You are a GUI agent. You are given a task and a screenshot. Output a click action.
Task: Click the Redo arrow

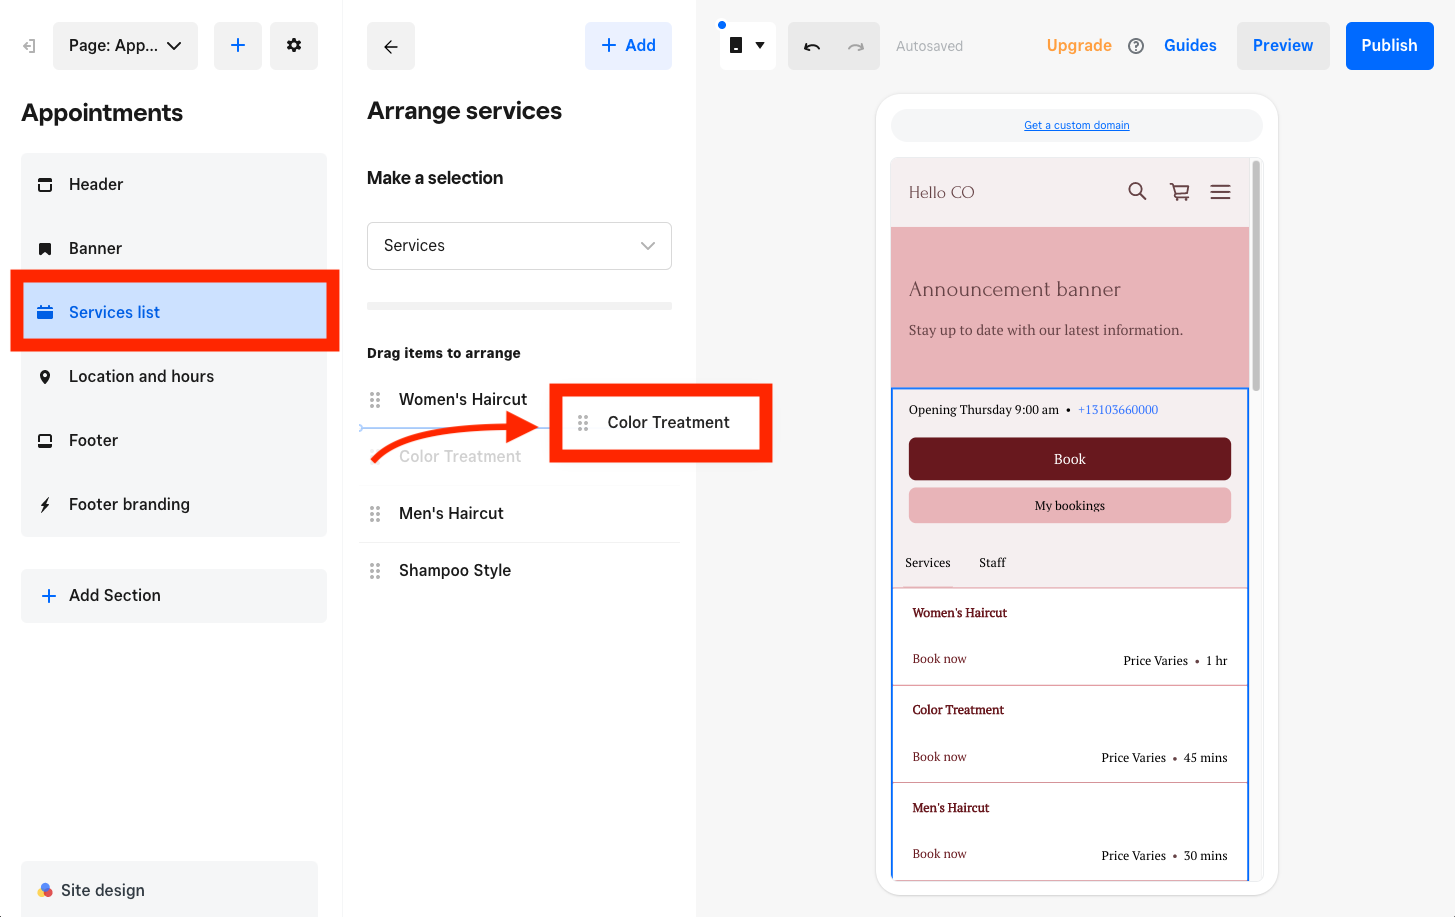(x=856, y=46)
